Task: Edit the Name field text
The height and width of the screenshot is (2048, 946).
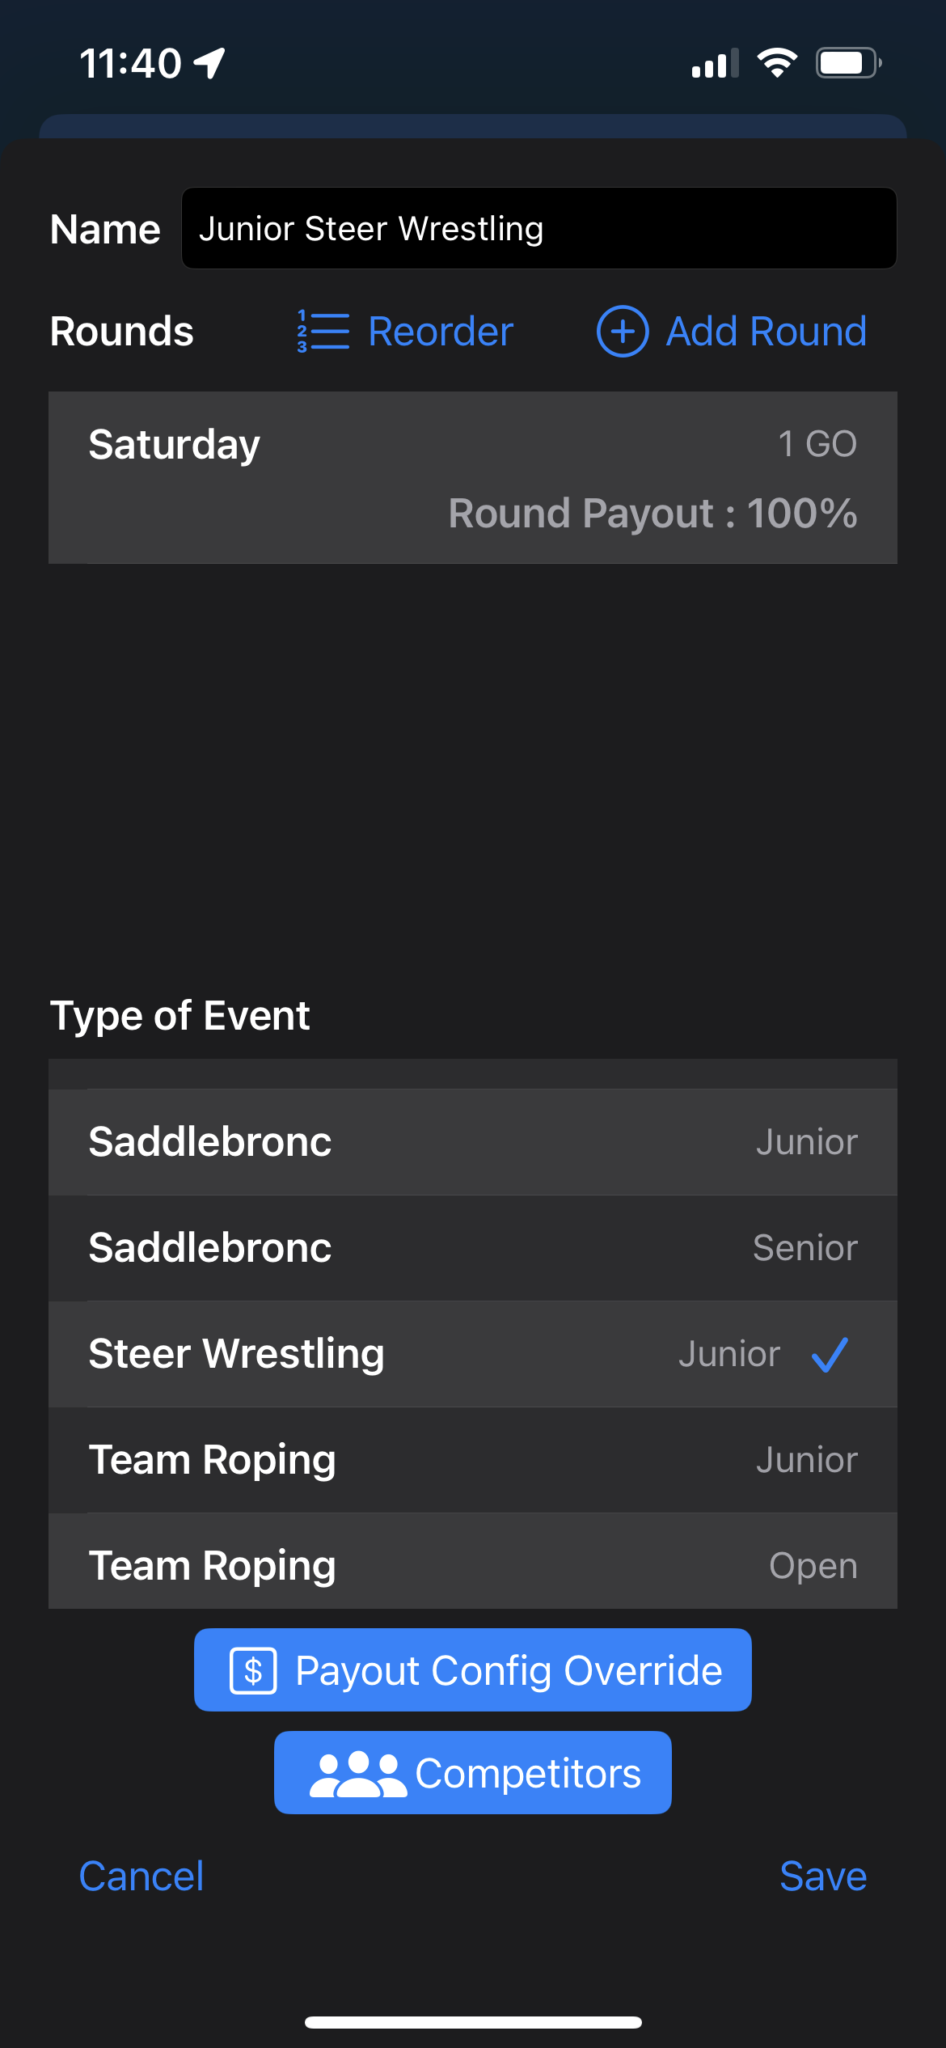Action: 538,229
